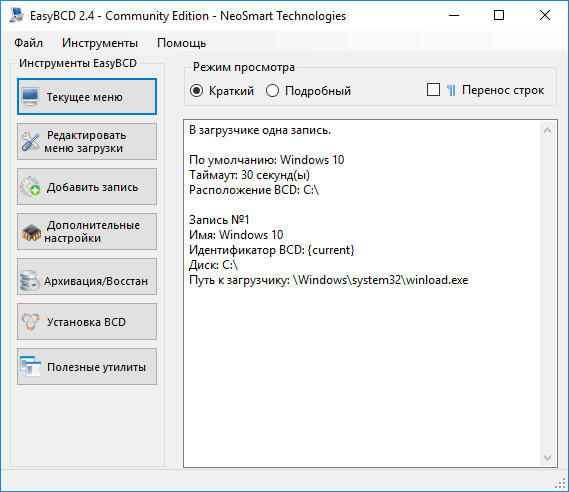The width and height of the screenshot is (569, 492).
Task: Click the EasyBCD app icon in title bar
Action: point(17,15)
